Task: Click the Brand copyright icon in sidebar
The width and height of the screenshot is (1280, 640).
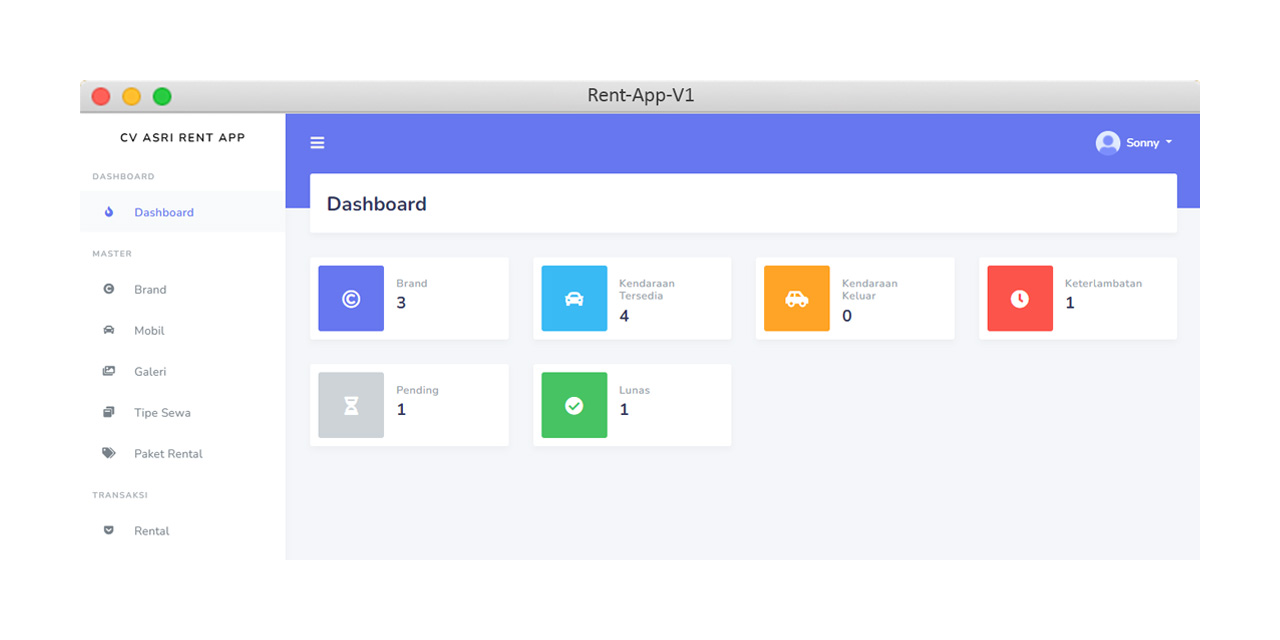Action: [x=109, y=289]
